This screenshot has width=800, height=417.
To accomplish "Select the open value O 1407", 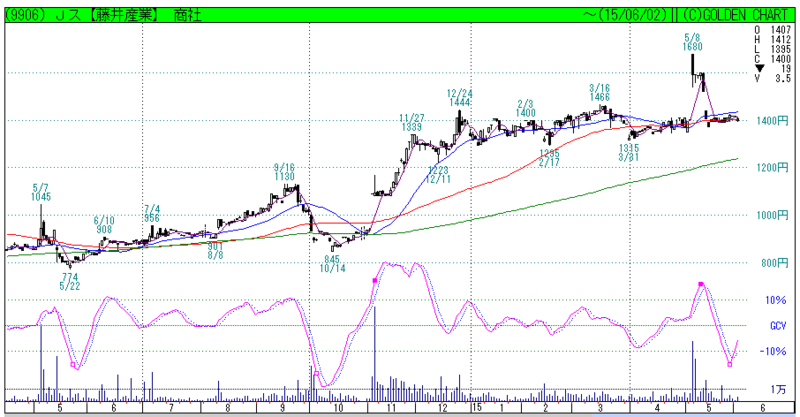I will [772, 30].
